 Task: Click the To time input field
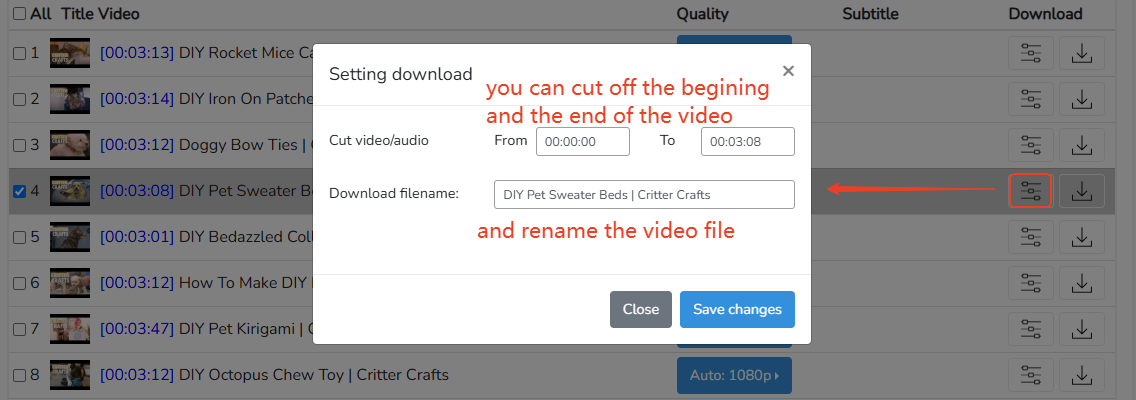point(747,142)
